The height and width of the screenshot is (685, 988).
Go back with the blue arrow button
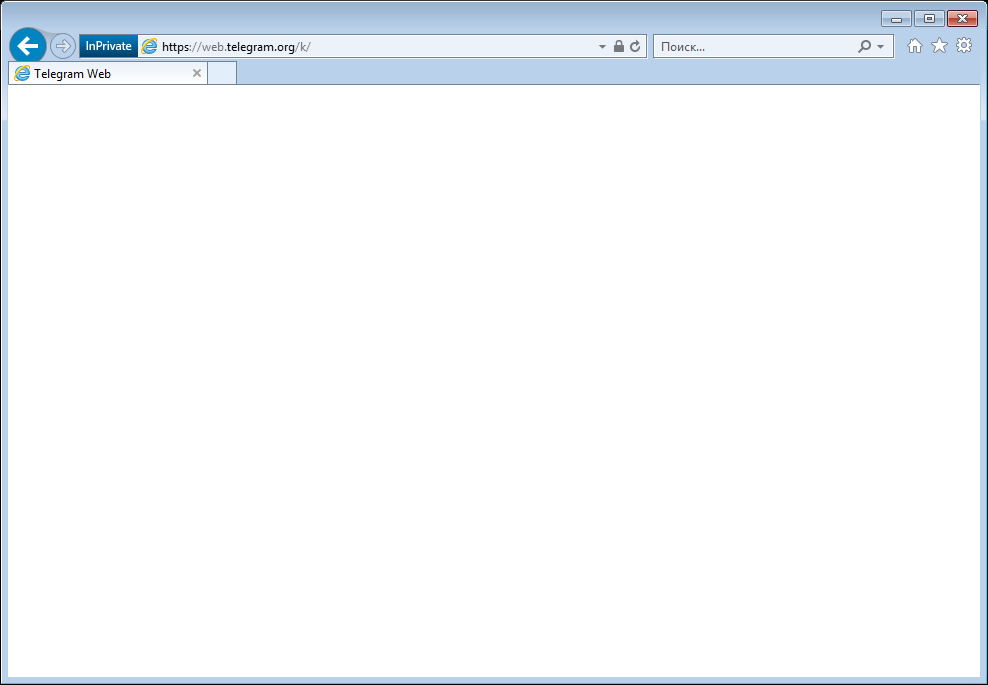tap(28, 46)
